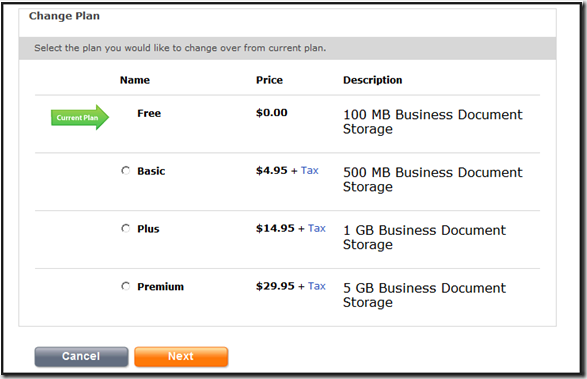
Task: Click the green Current Plan arrow icon
Action: pyautogui.click(x=80, y=117)
